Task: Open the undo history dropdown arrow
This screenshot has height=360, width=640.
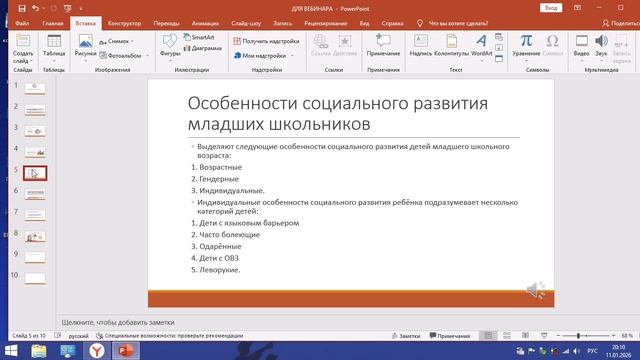Action: click(x=44, y=8)
